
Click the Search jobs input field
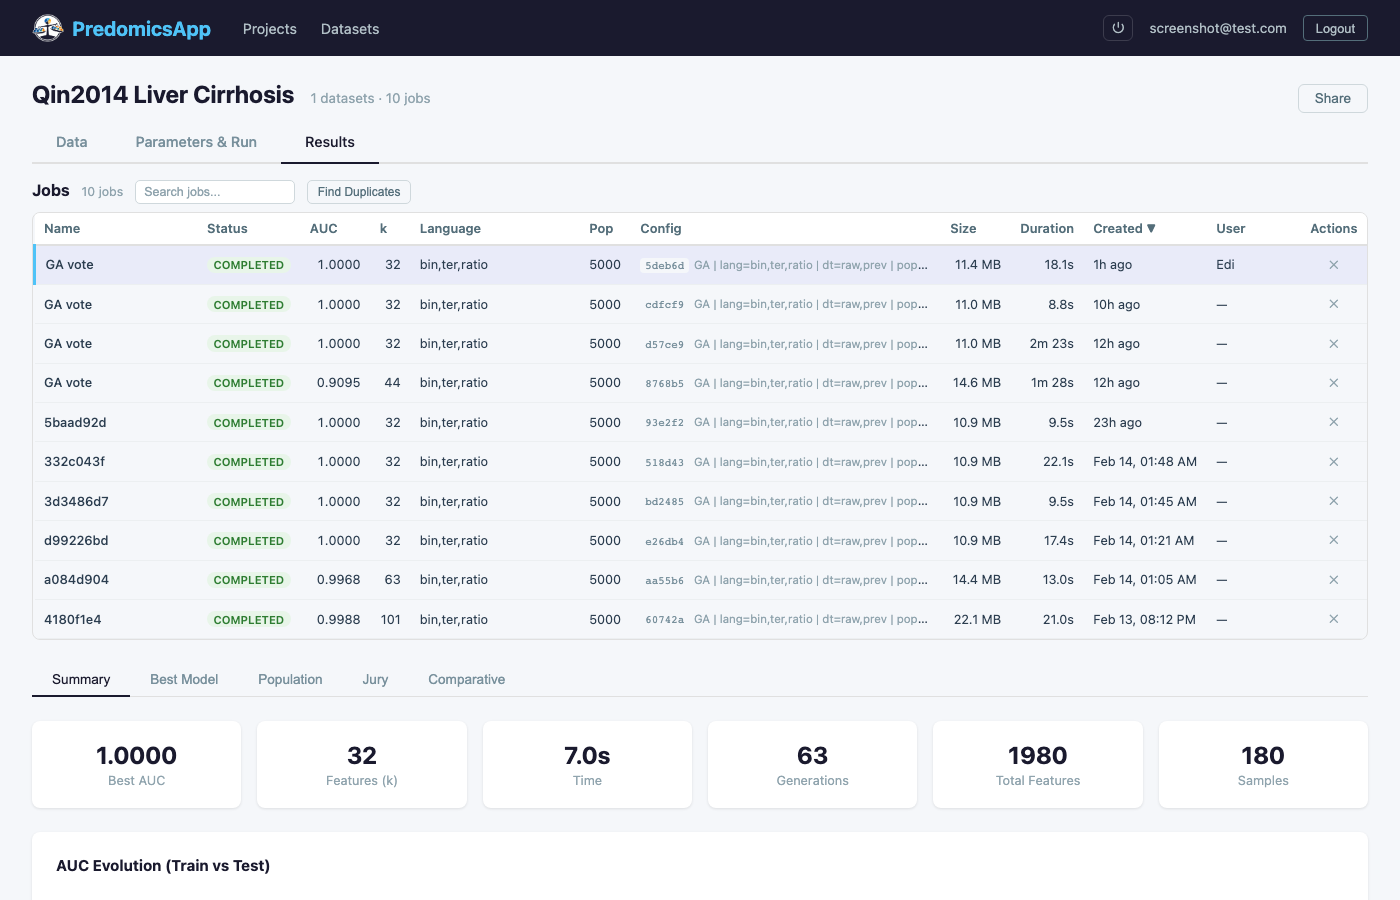point(215,192)
